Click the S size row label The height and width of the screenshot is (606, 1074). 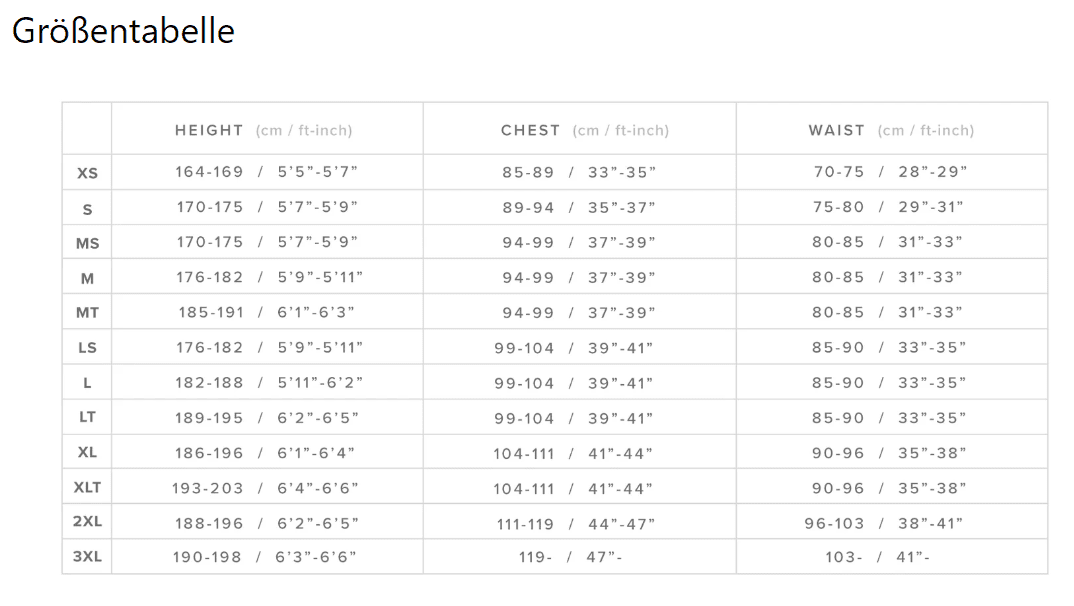click(87, 209)
